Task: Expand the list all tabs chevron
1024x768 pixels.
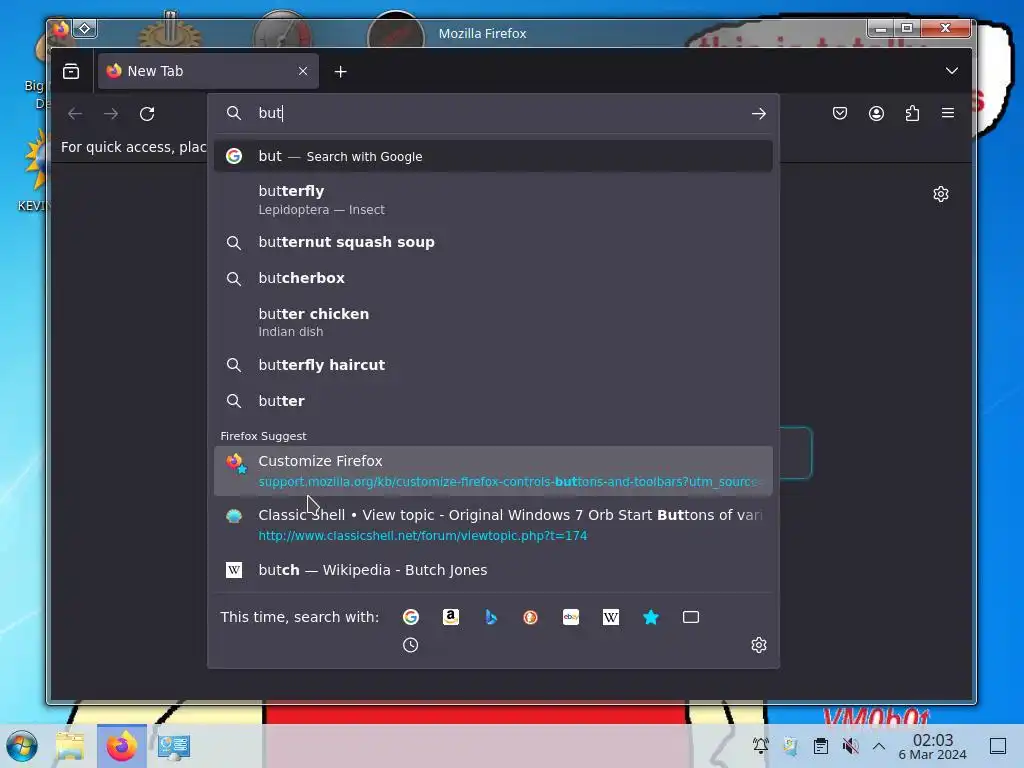Action: click(952, 71)
